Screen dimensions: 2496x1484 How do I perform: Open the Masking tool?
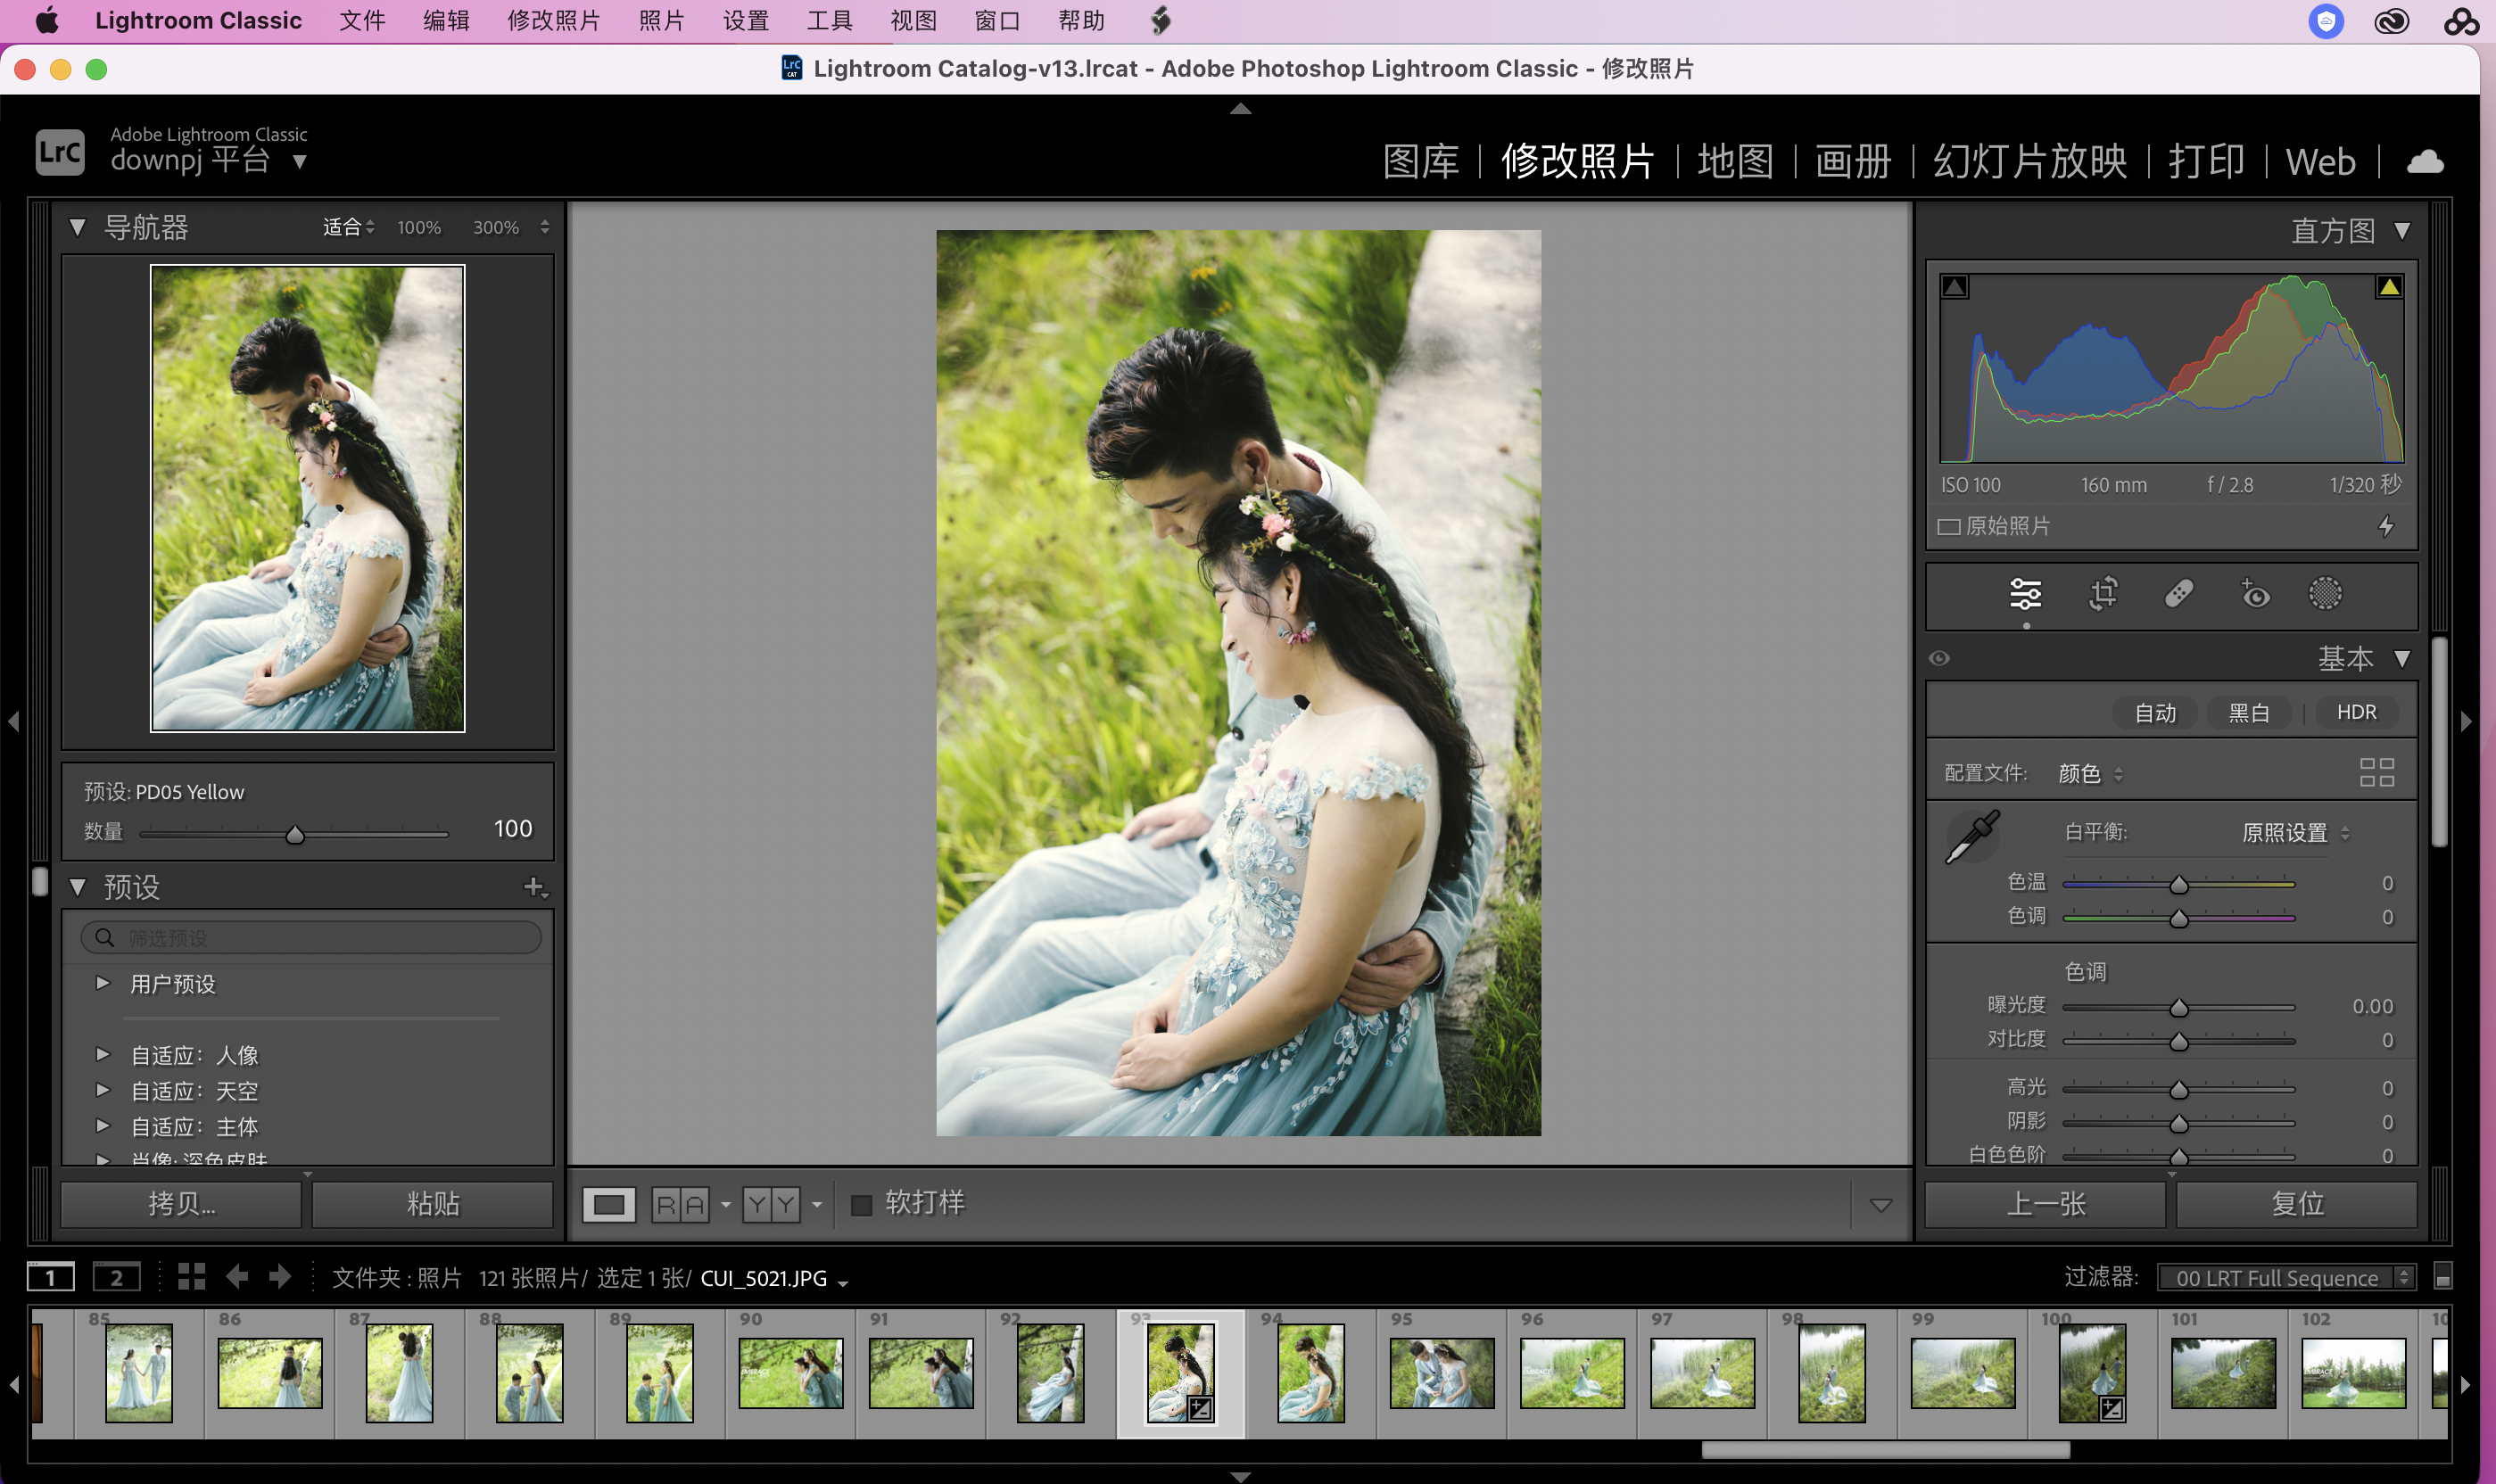tap(2325, 593)
